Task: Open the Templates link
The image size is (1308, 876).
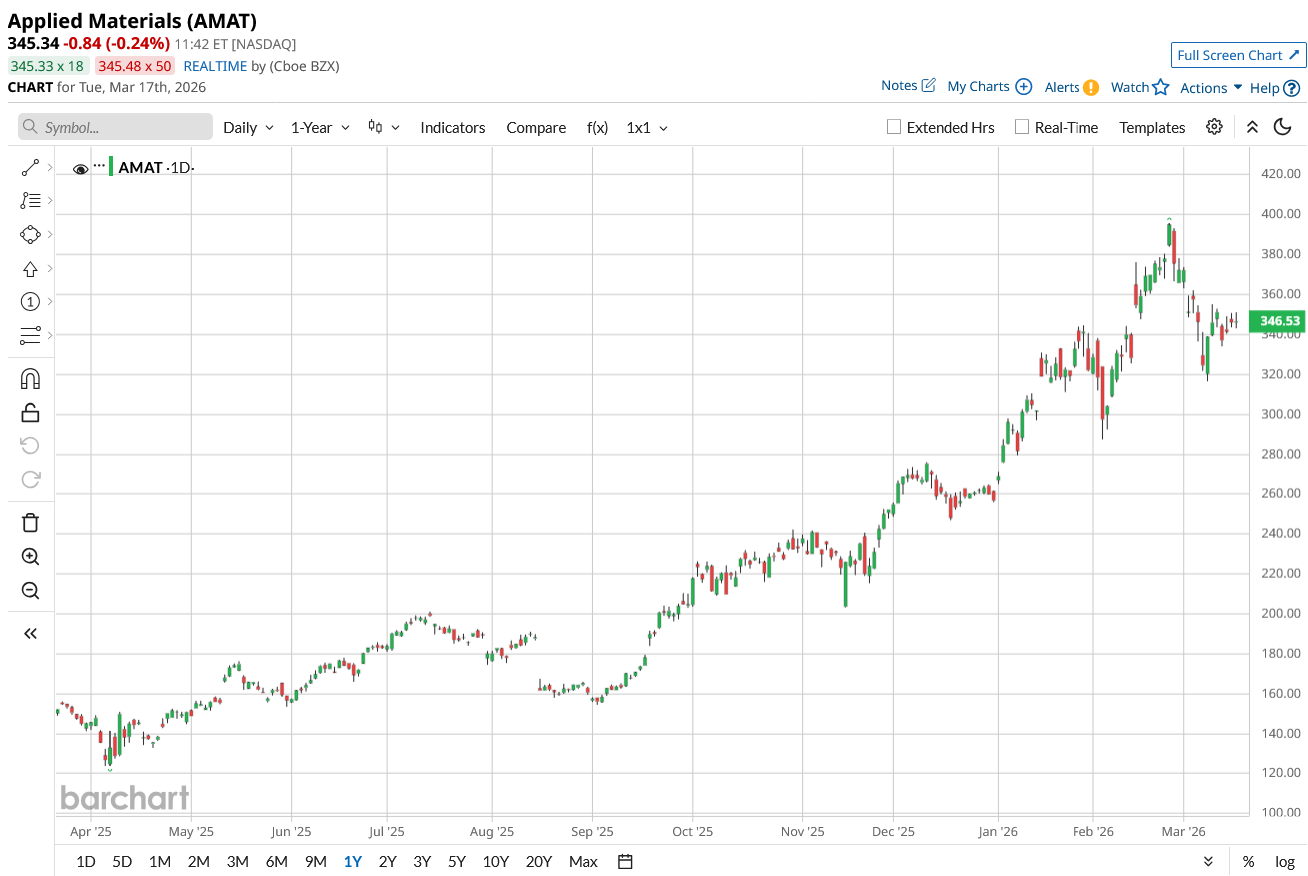Action: click(1152, 128)
